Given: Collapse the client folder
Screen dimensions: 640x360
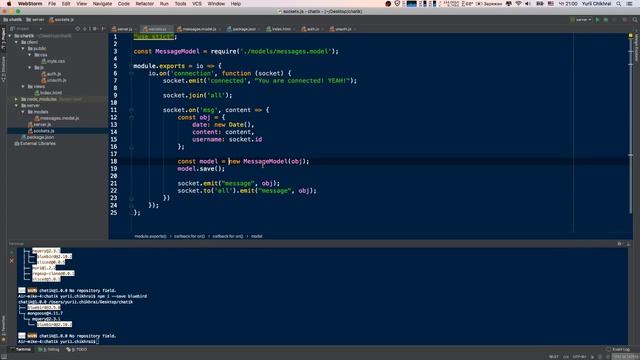Looking at the screenshot, I should click(17, 42).
